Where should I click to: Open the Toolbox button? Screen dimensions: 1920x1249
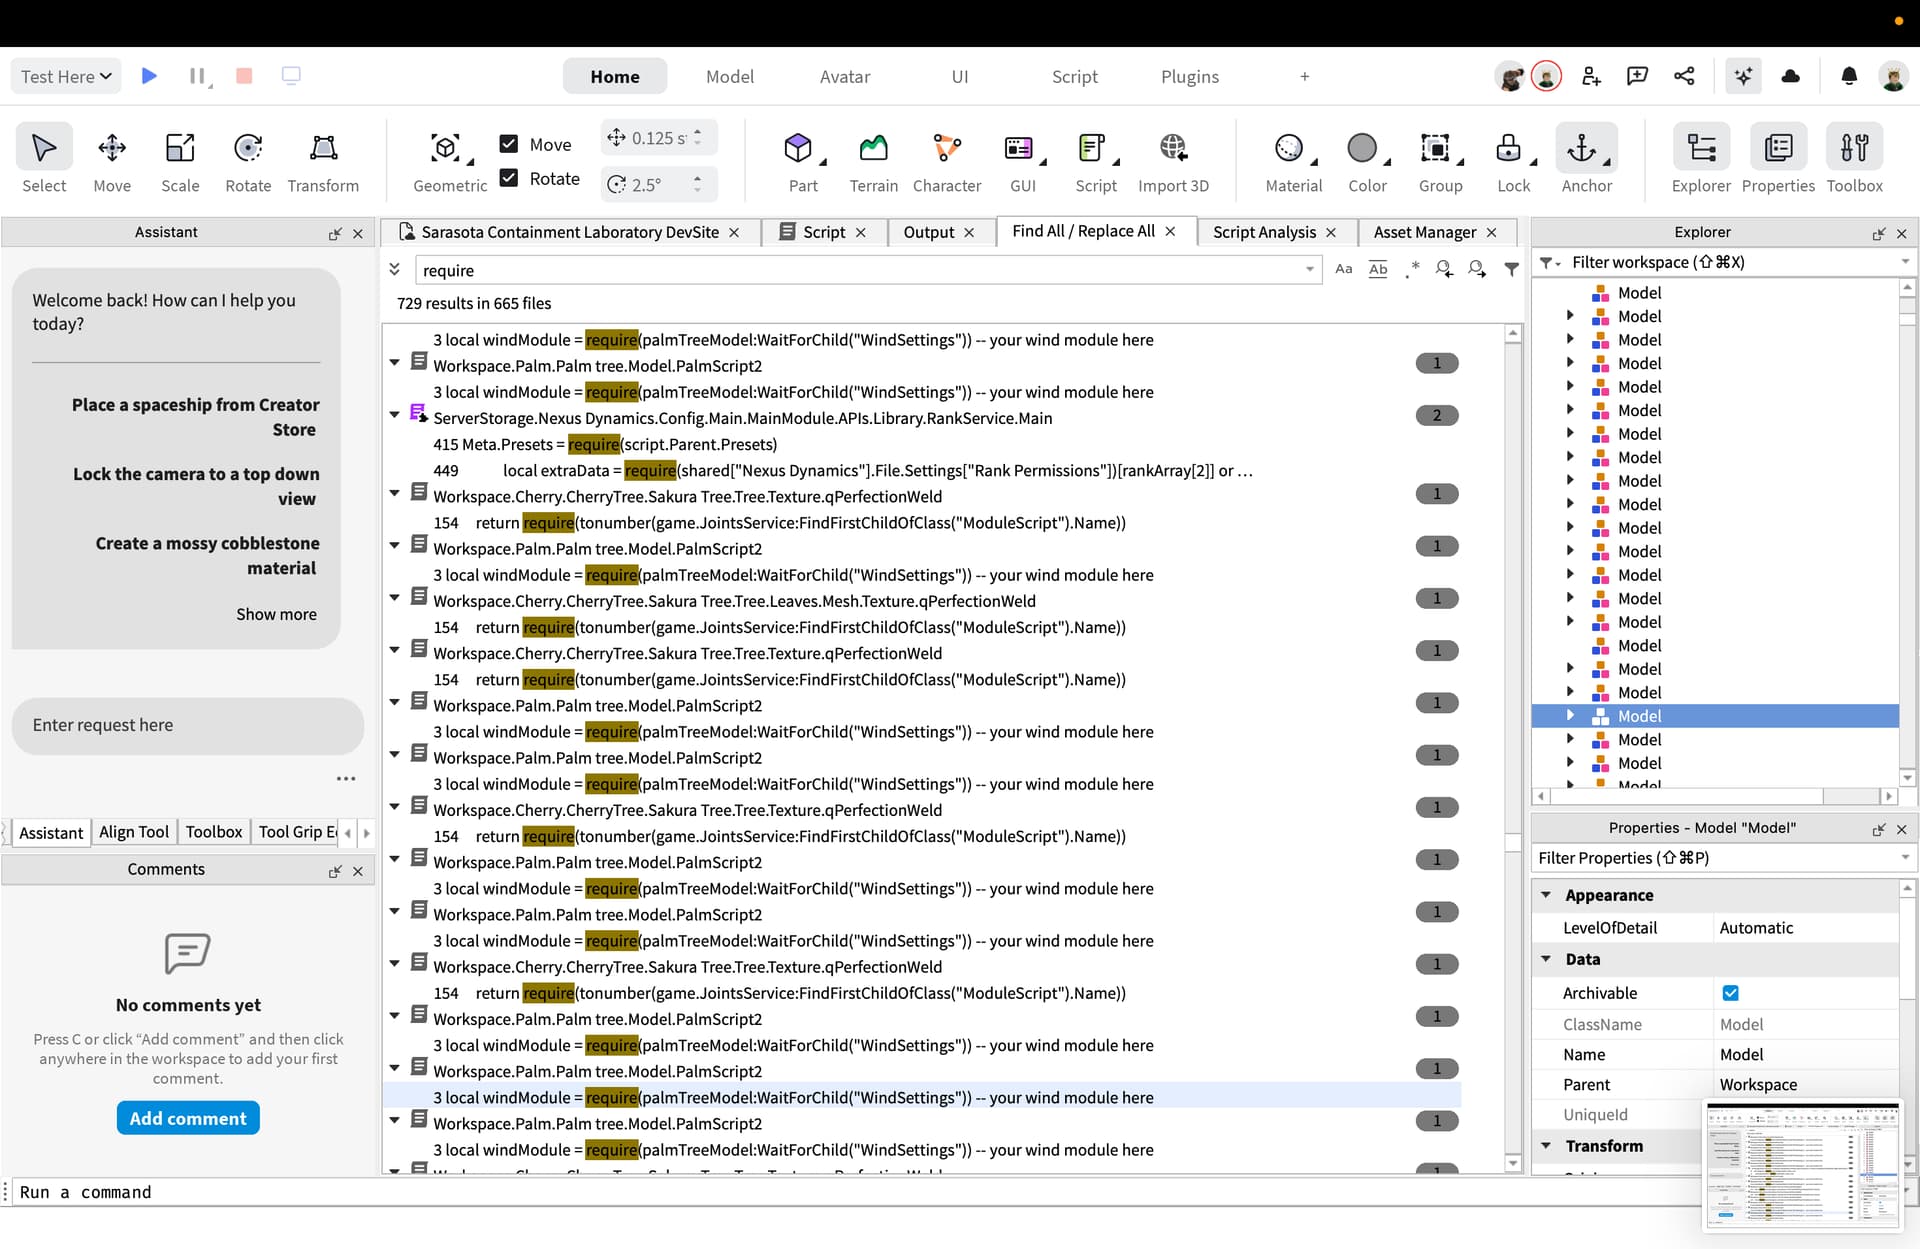tap(1854, 160)
